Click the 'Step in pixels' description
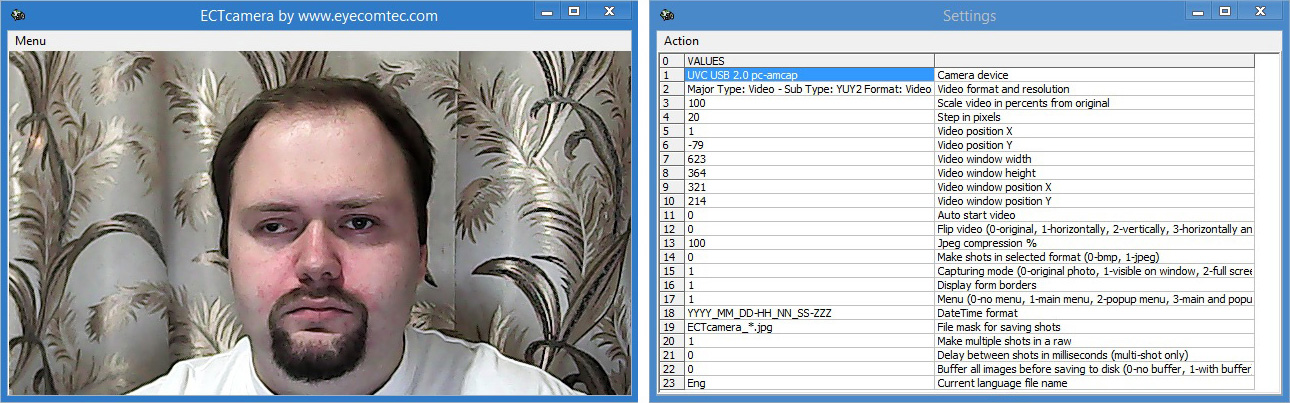This screenshot has height=403, width=1290. pyautogui.click(x=1094, y=117)
